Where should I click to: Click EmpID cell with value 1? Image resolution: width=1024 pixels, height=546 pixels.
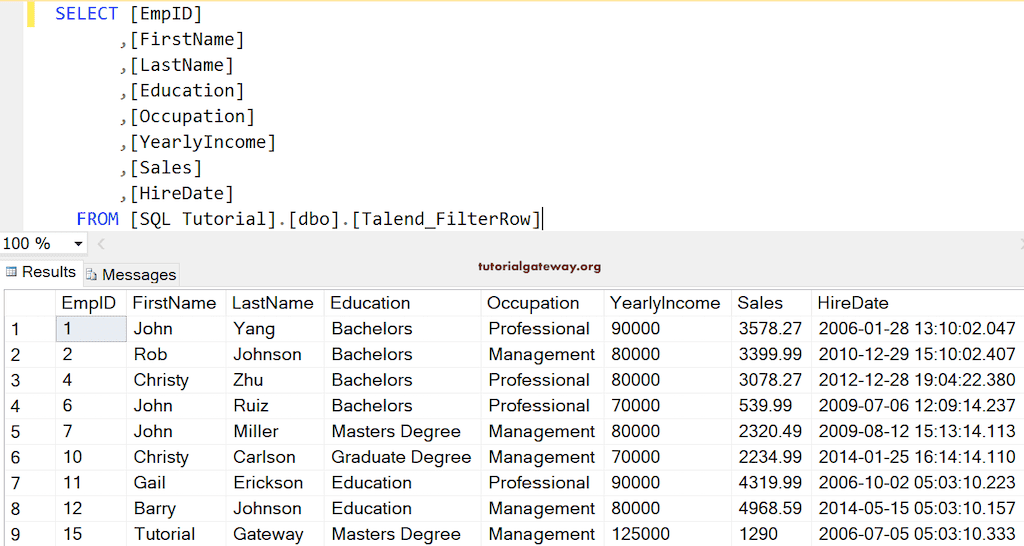(91, 329)
